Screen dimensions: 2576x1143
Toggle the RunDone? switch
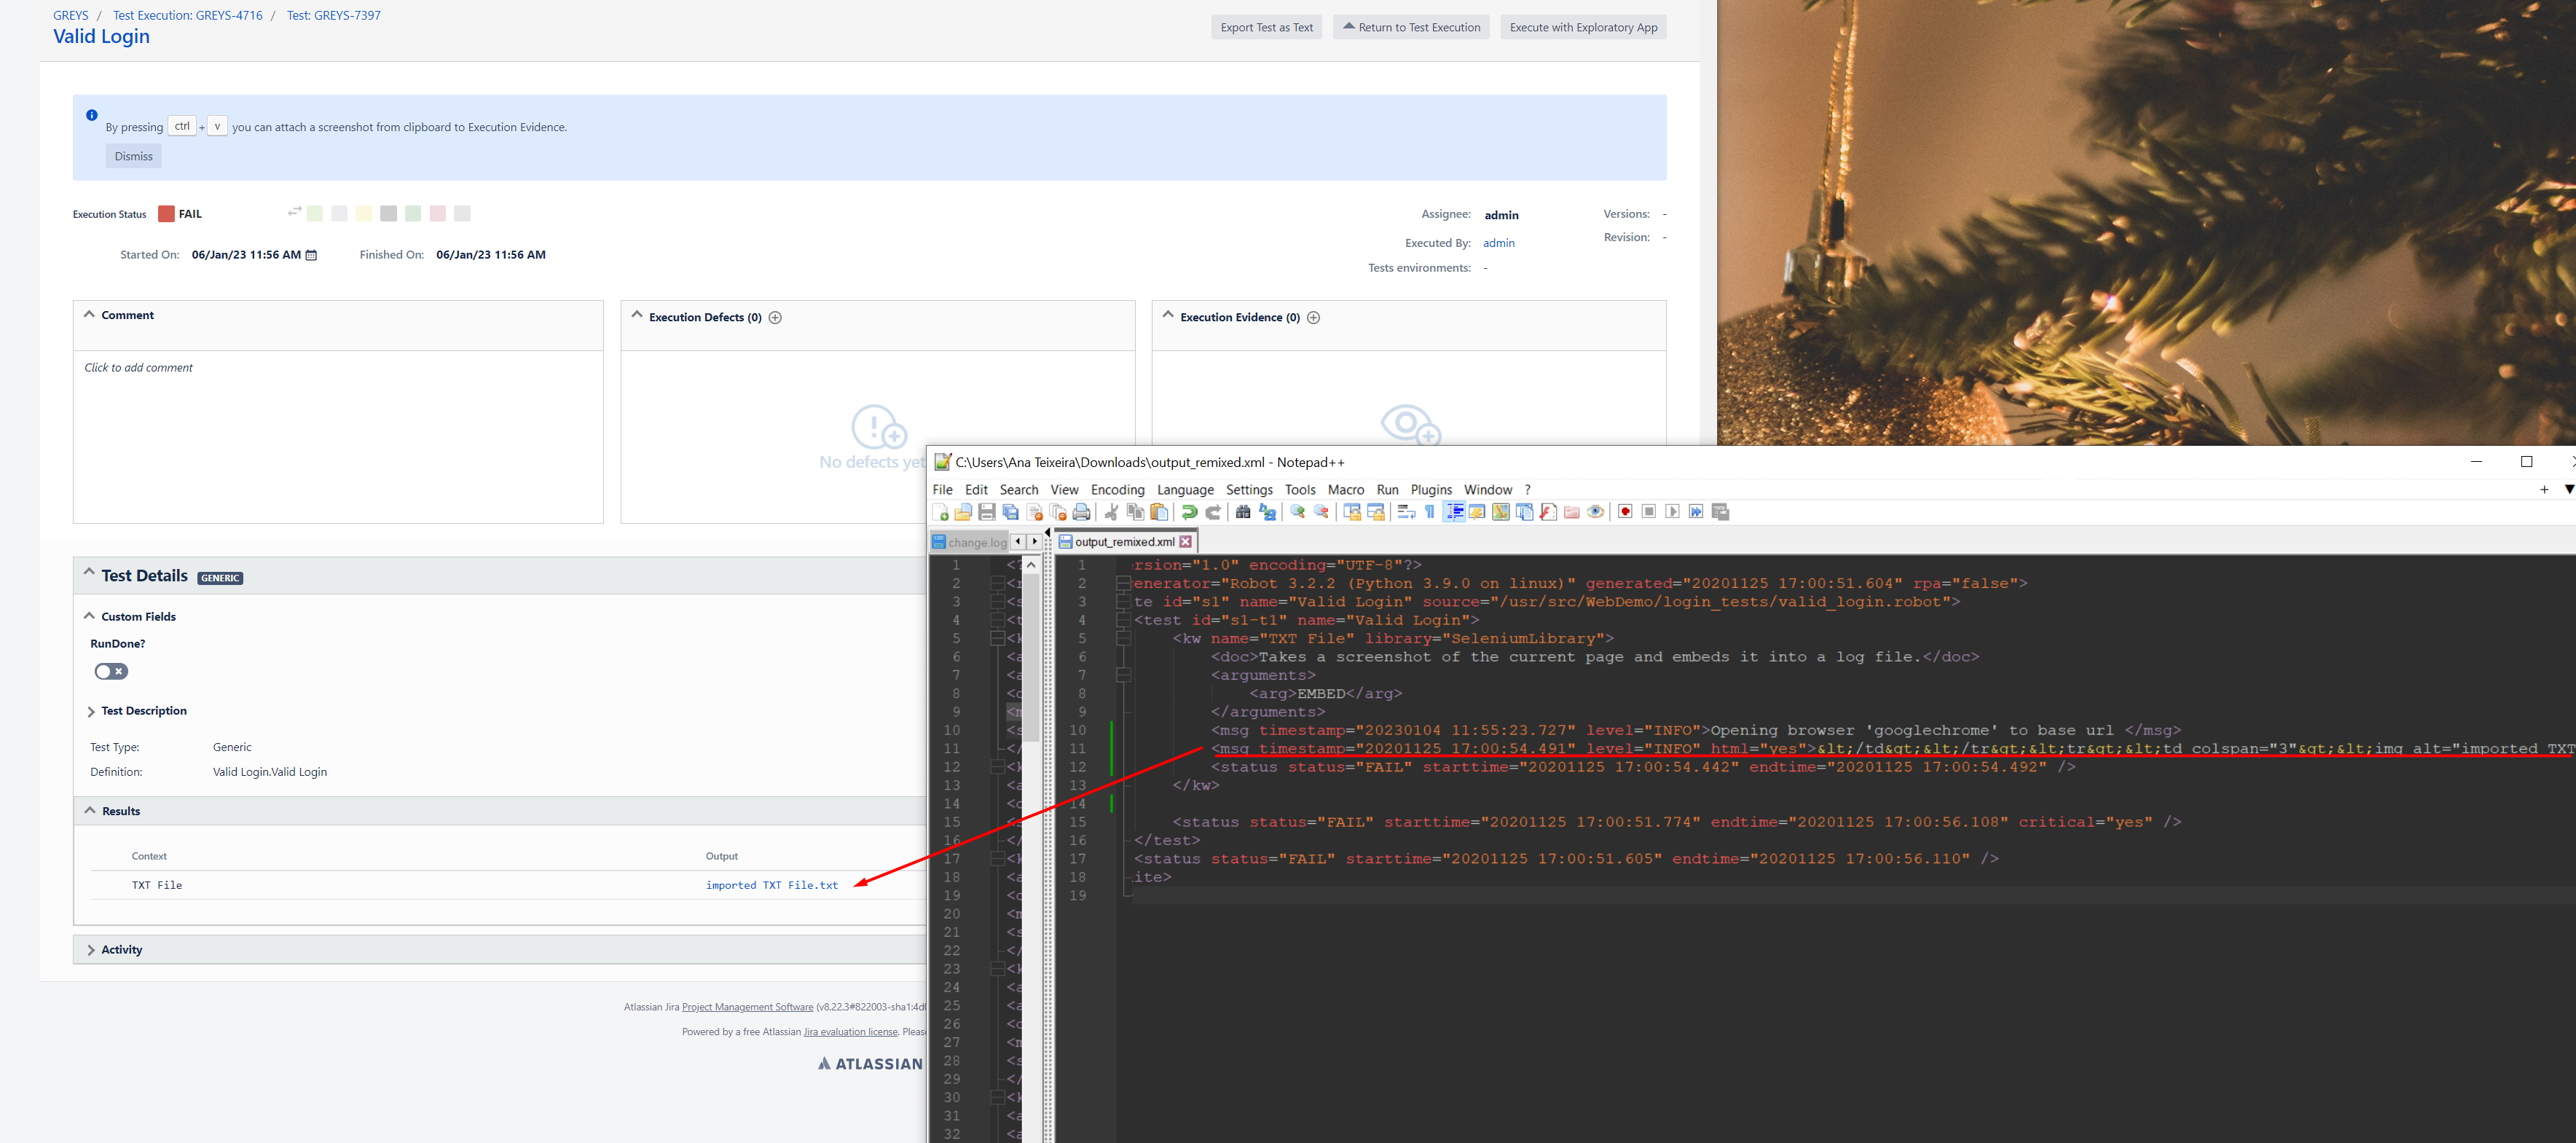(x=110, y=671)
